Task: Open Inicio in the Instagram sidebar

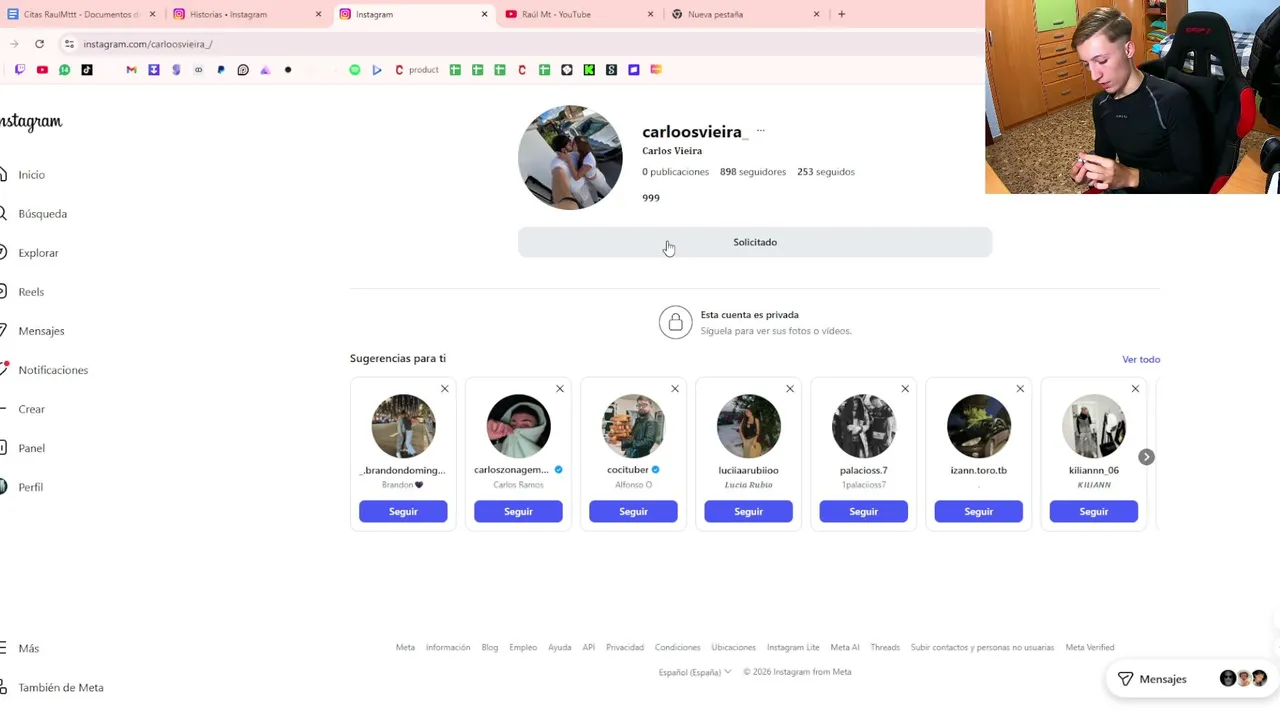Action: [x=22, y=175]
